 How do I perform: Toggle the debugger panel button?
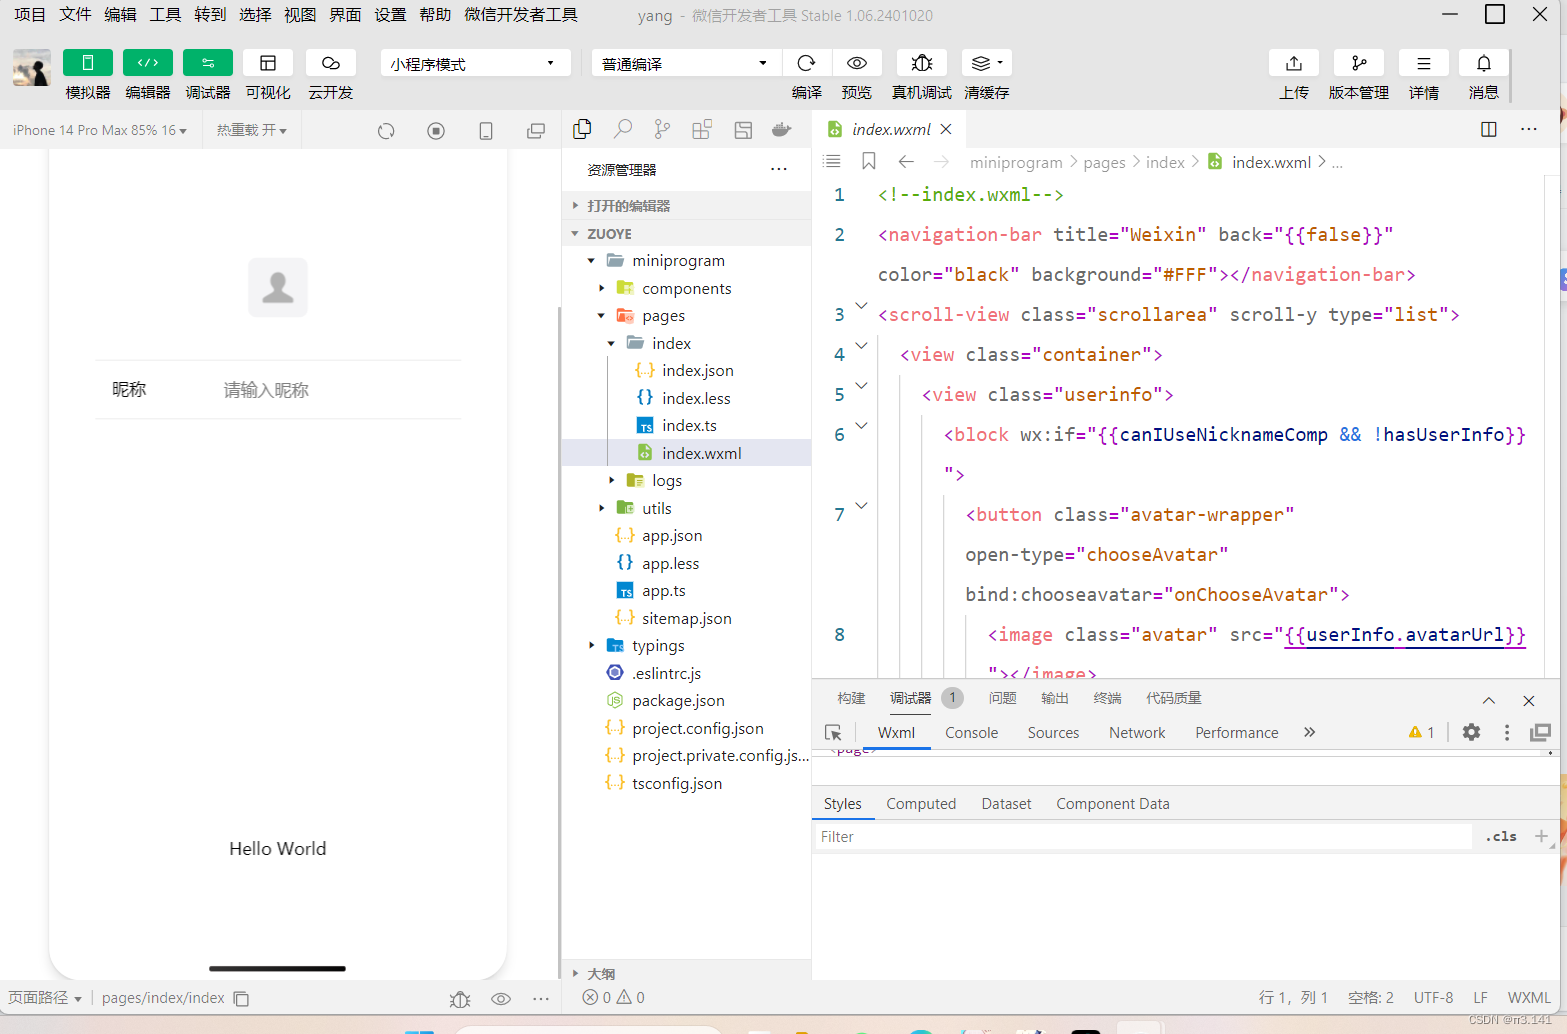click(x=208, y=63)
